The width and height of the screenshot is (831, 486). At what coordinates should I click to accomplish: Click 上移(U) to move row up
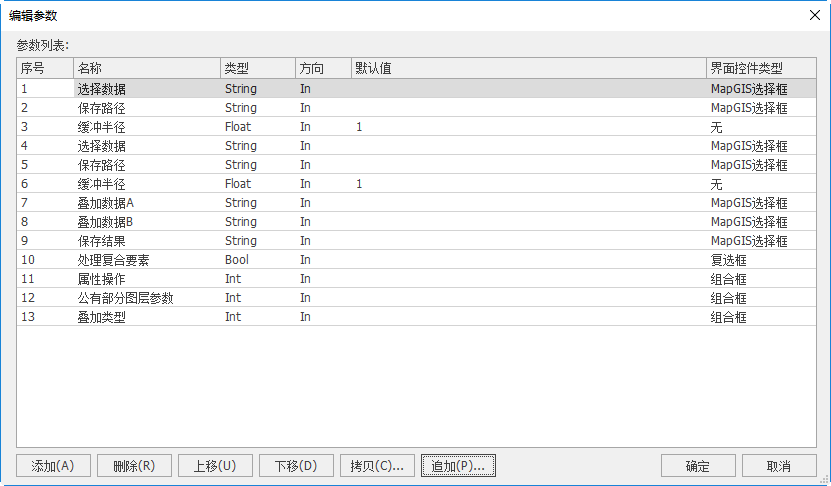click(x=215, y=466)
